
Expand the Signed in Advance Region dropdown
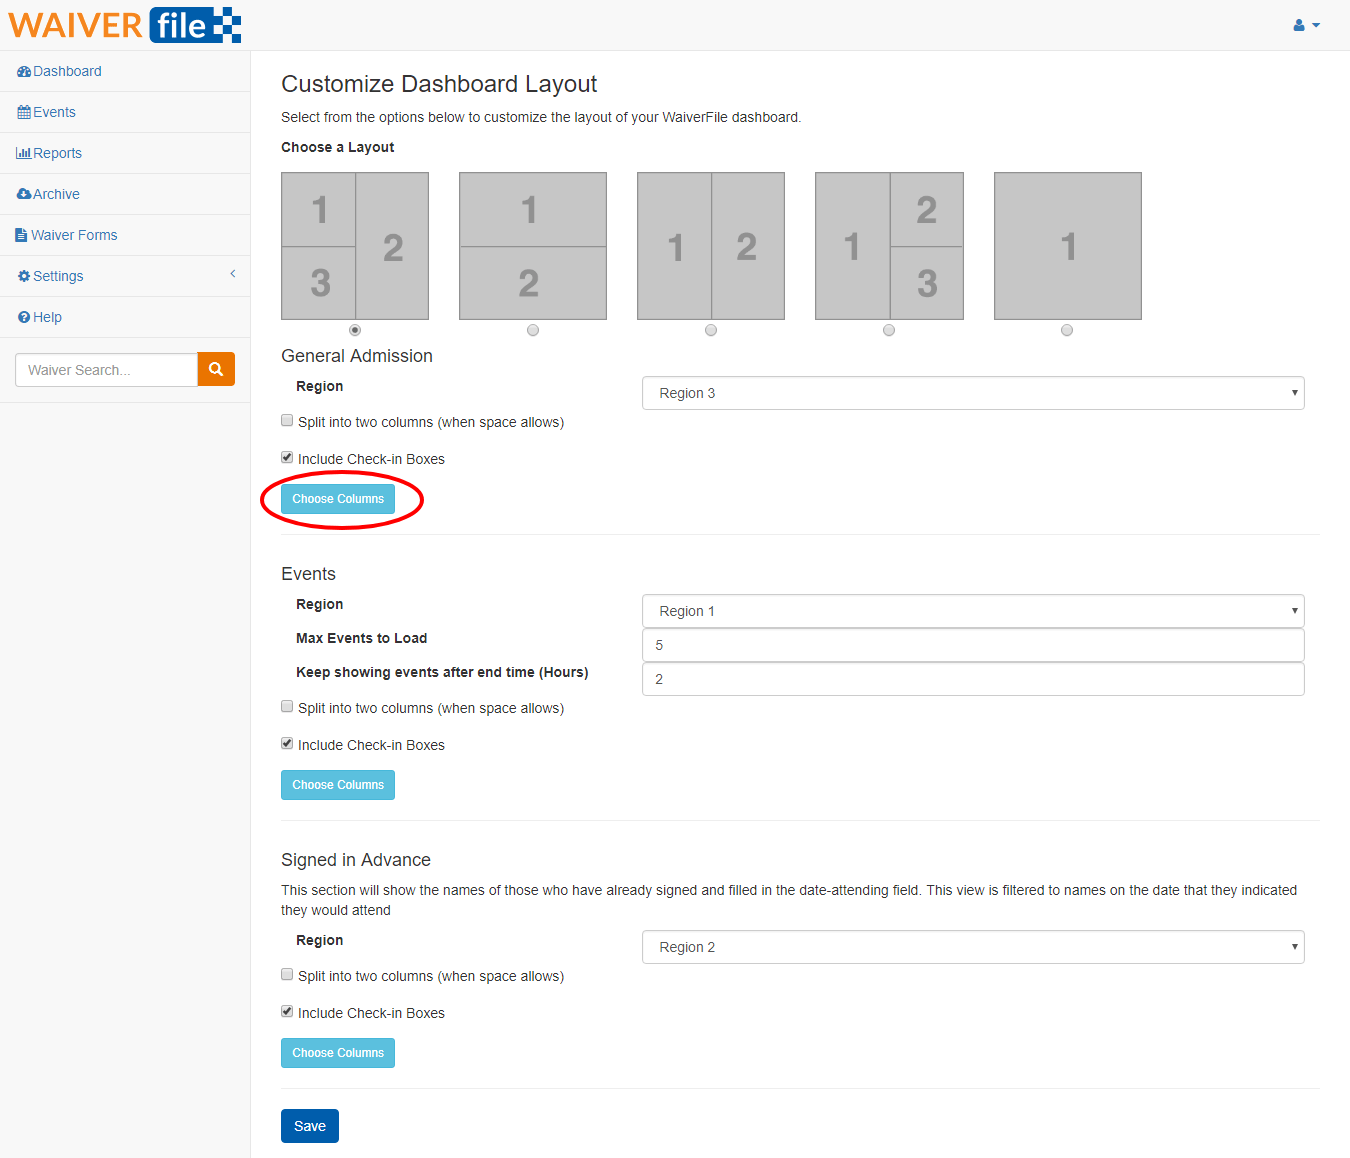click(972, 947)
